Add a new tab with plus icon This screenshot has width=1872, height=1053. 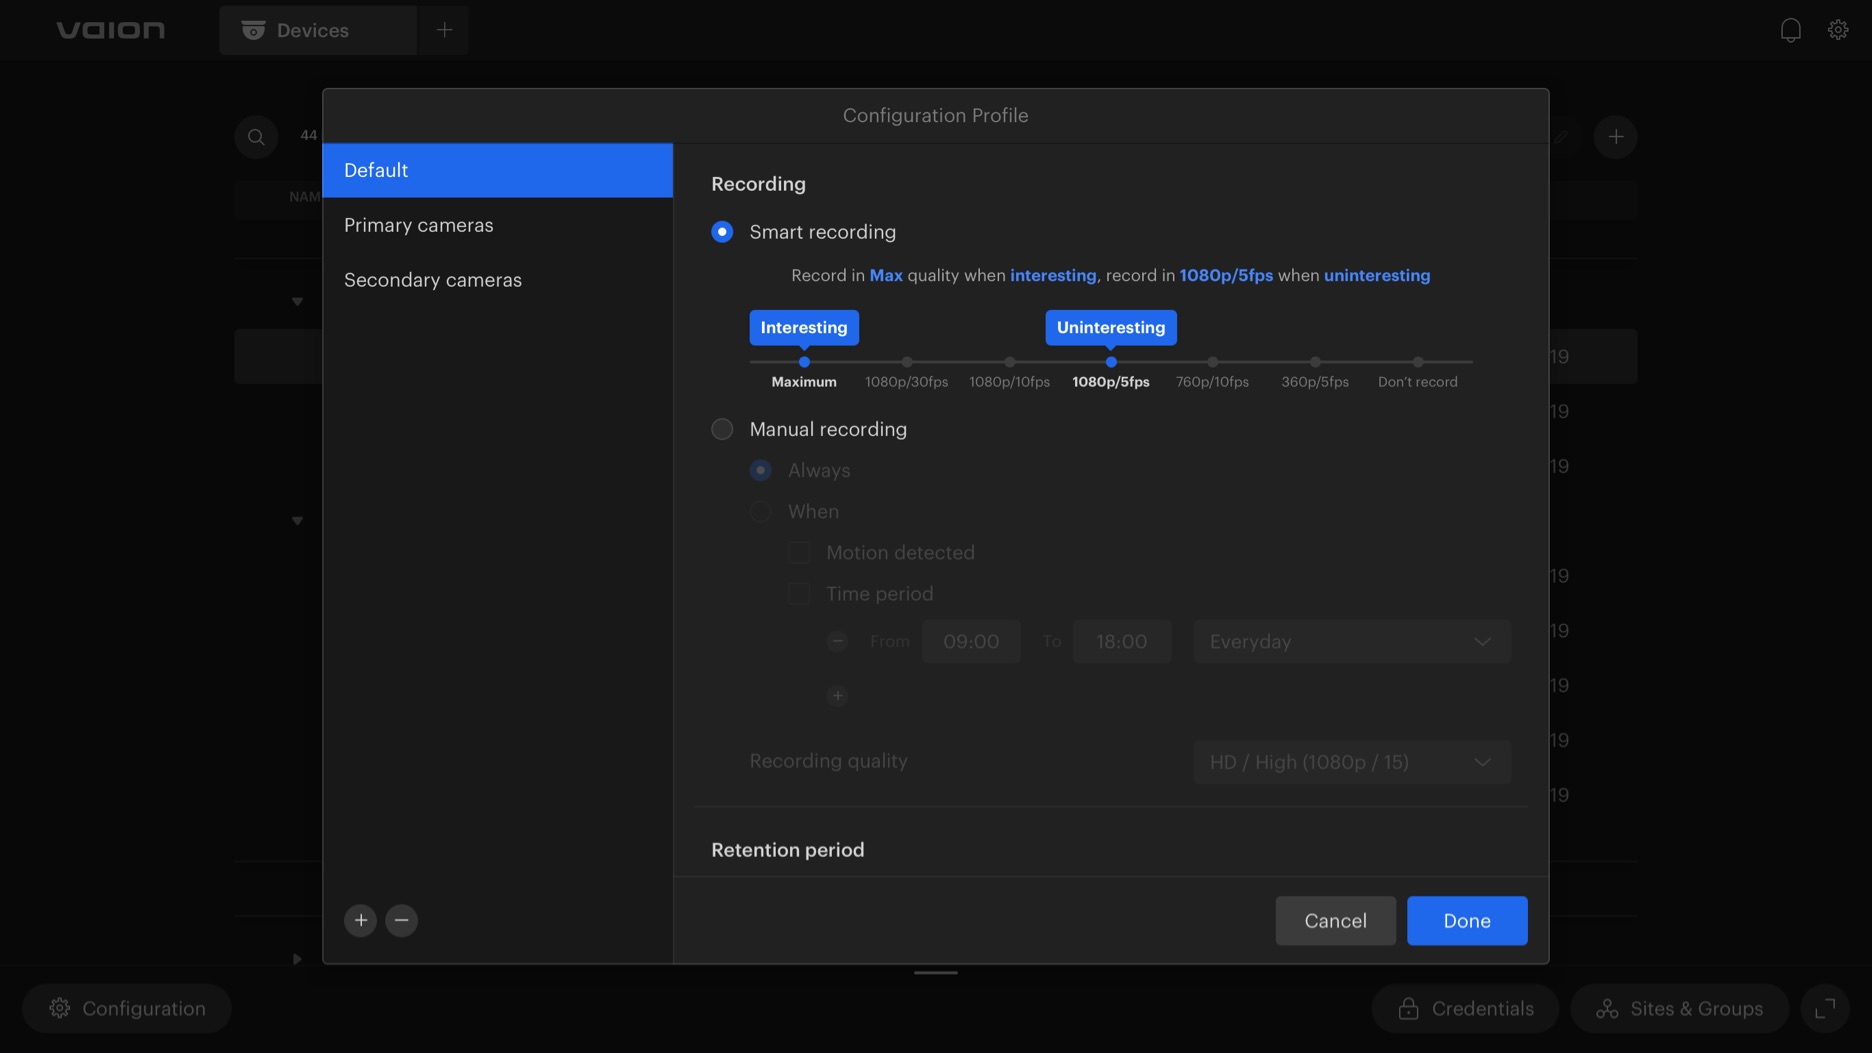point(444,30)
